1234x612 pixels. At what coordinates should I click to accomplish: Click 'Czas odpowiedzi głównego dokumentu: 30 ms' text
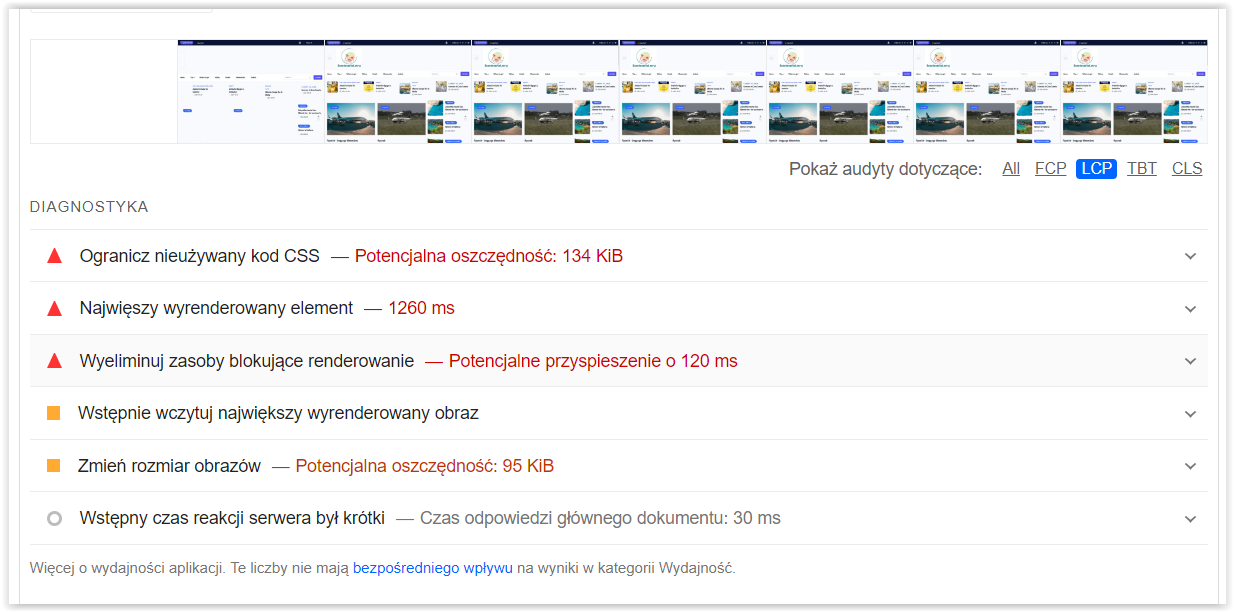point(600,518)
